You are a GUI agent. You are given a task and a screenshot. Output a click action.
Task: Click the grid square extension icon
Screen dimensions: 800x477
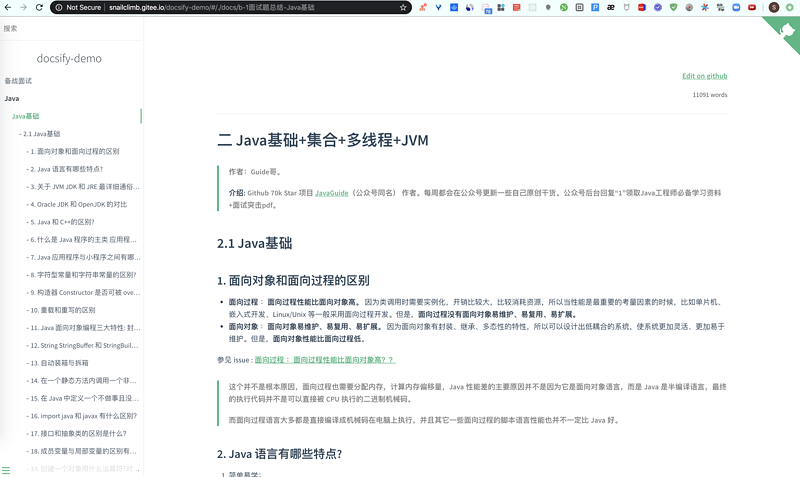click(579, 7)
